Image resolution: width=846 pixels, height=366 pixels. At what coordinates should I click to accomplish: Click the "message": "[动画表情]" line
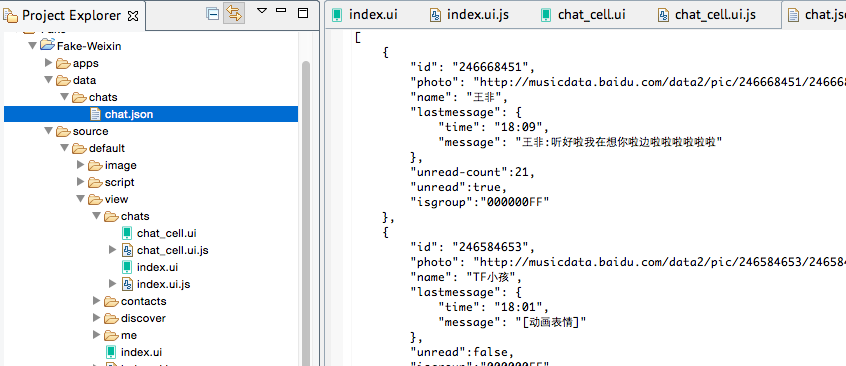tap(512, 322)
